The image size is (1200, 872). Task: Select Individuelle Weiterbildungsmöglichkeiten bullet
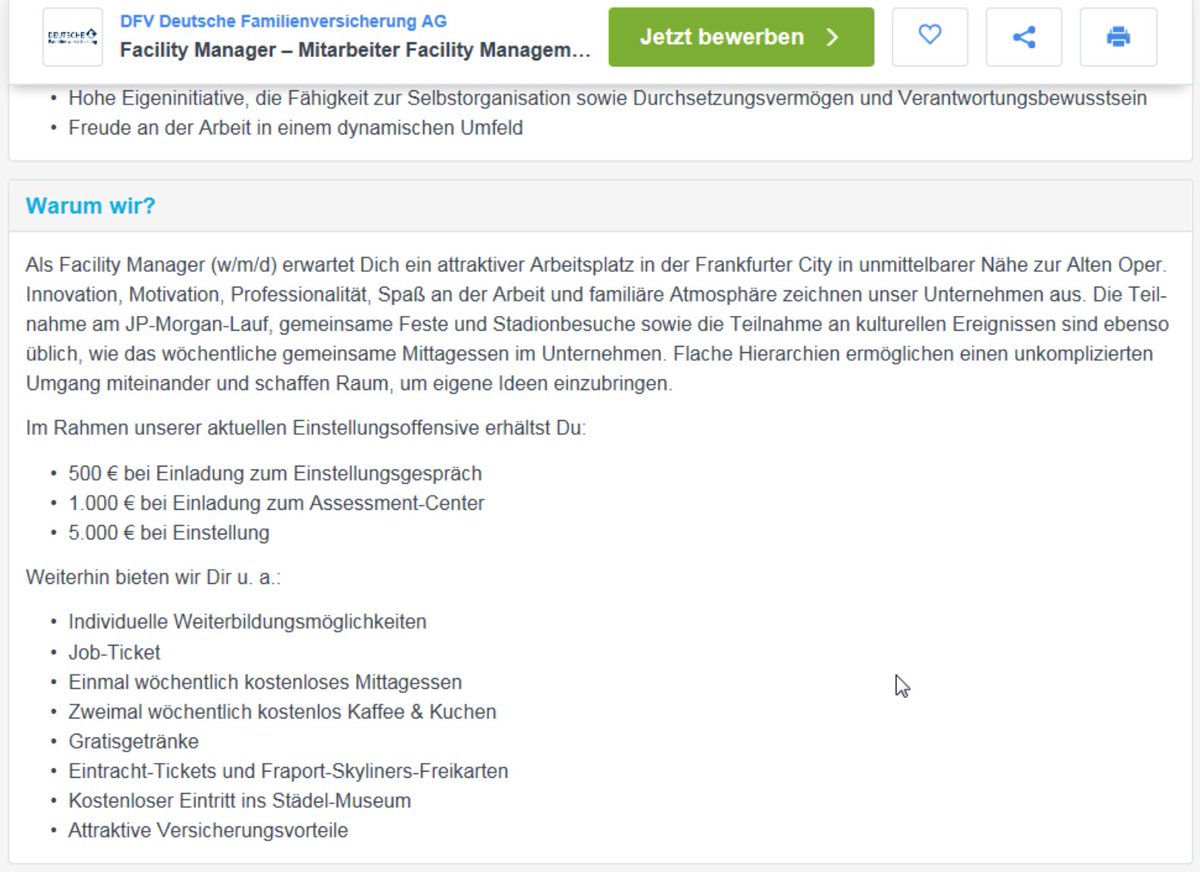247,622
